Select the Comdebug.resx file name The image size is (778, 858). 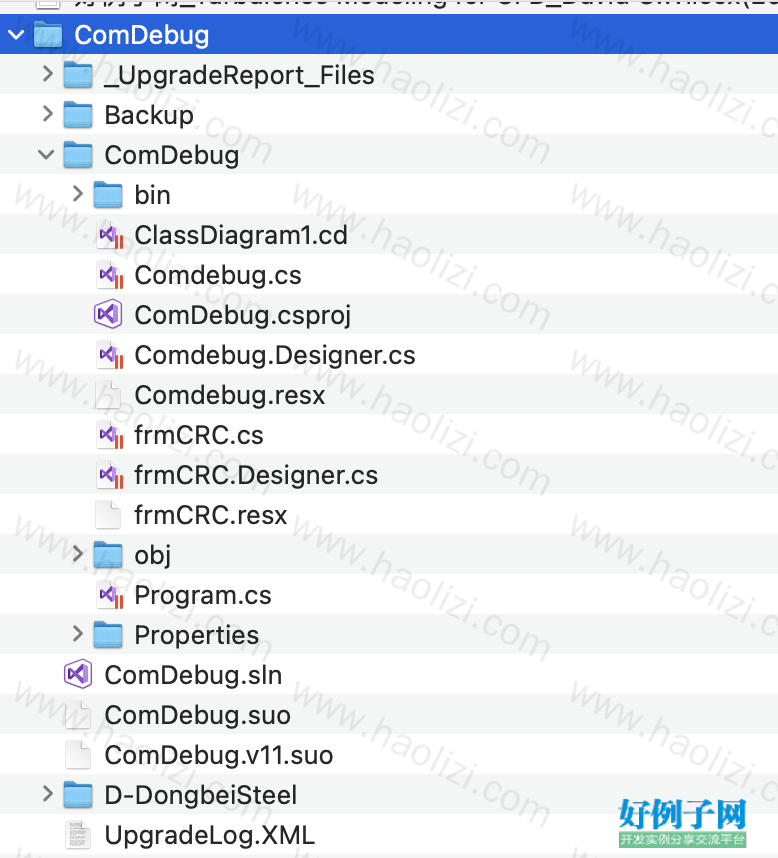coord(230,395)
